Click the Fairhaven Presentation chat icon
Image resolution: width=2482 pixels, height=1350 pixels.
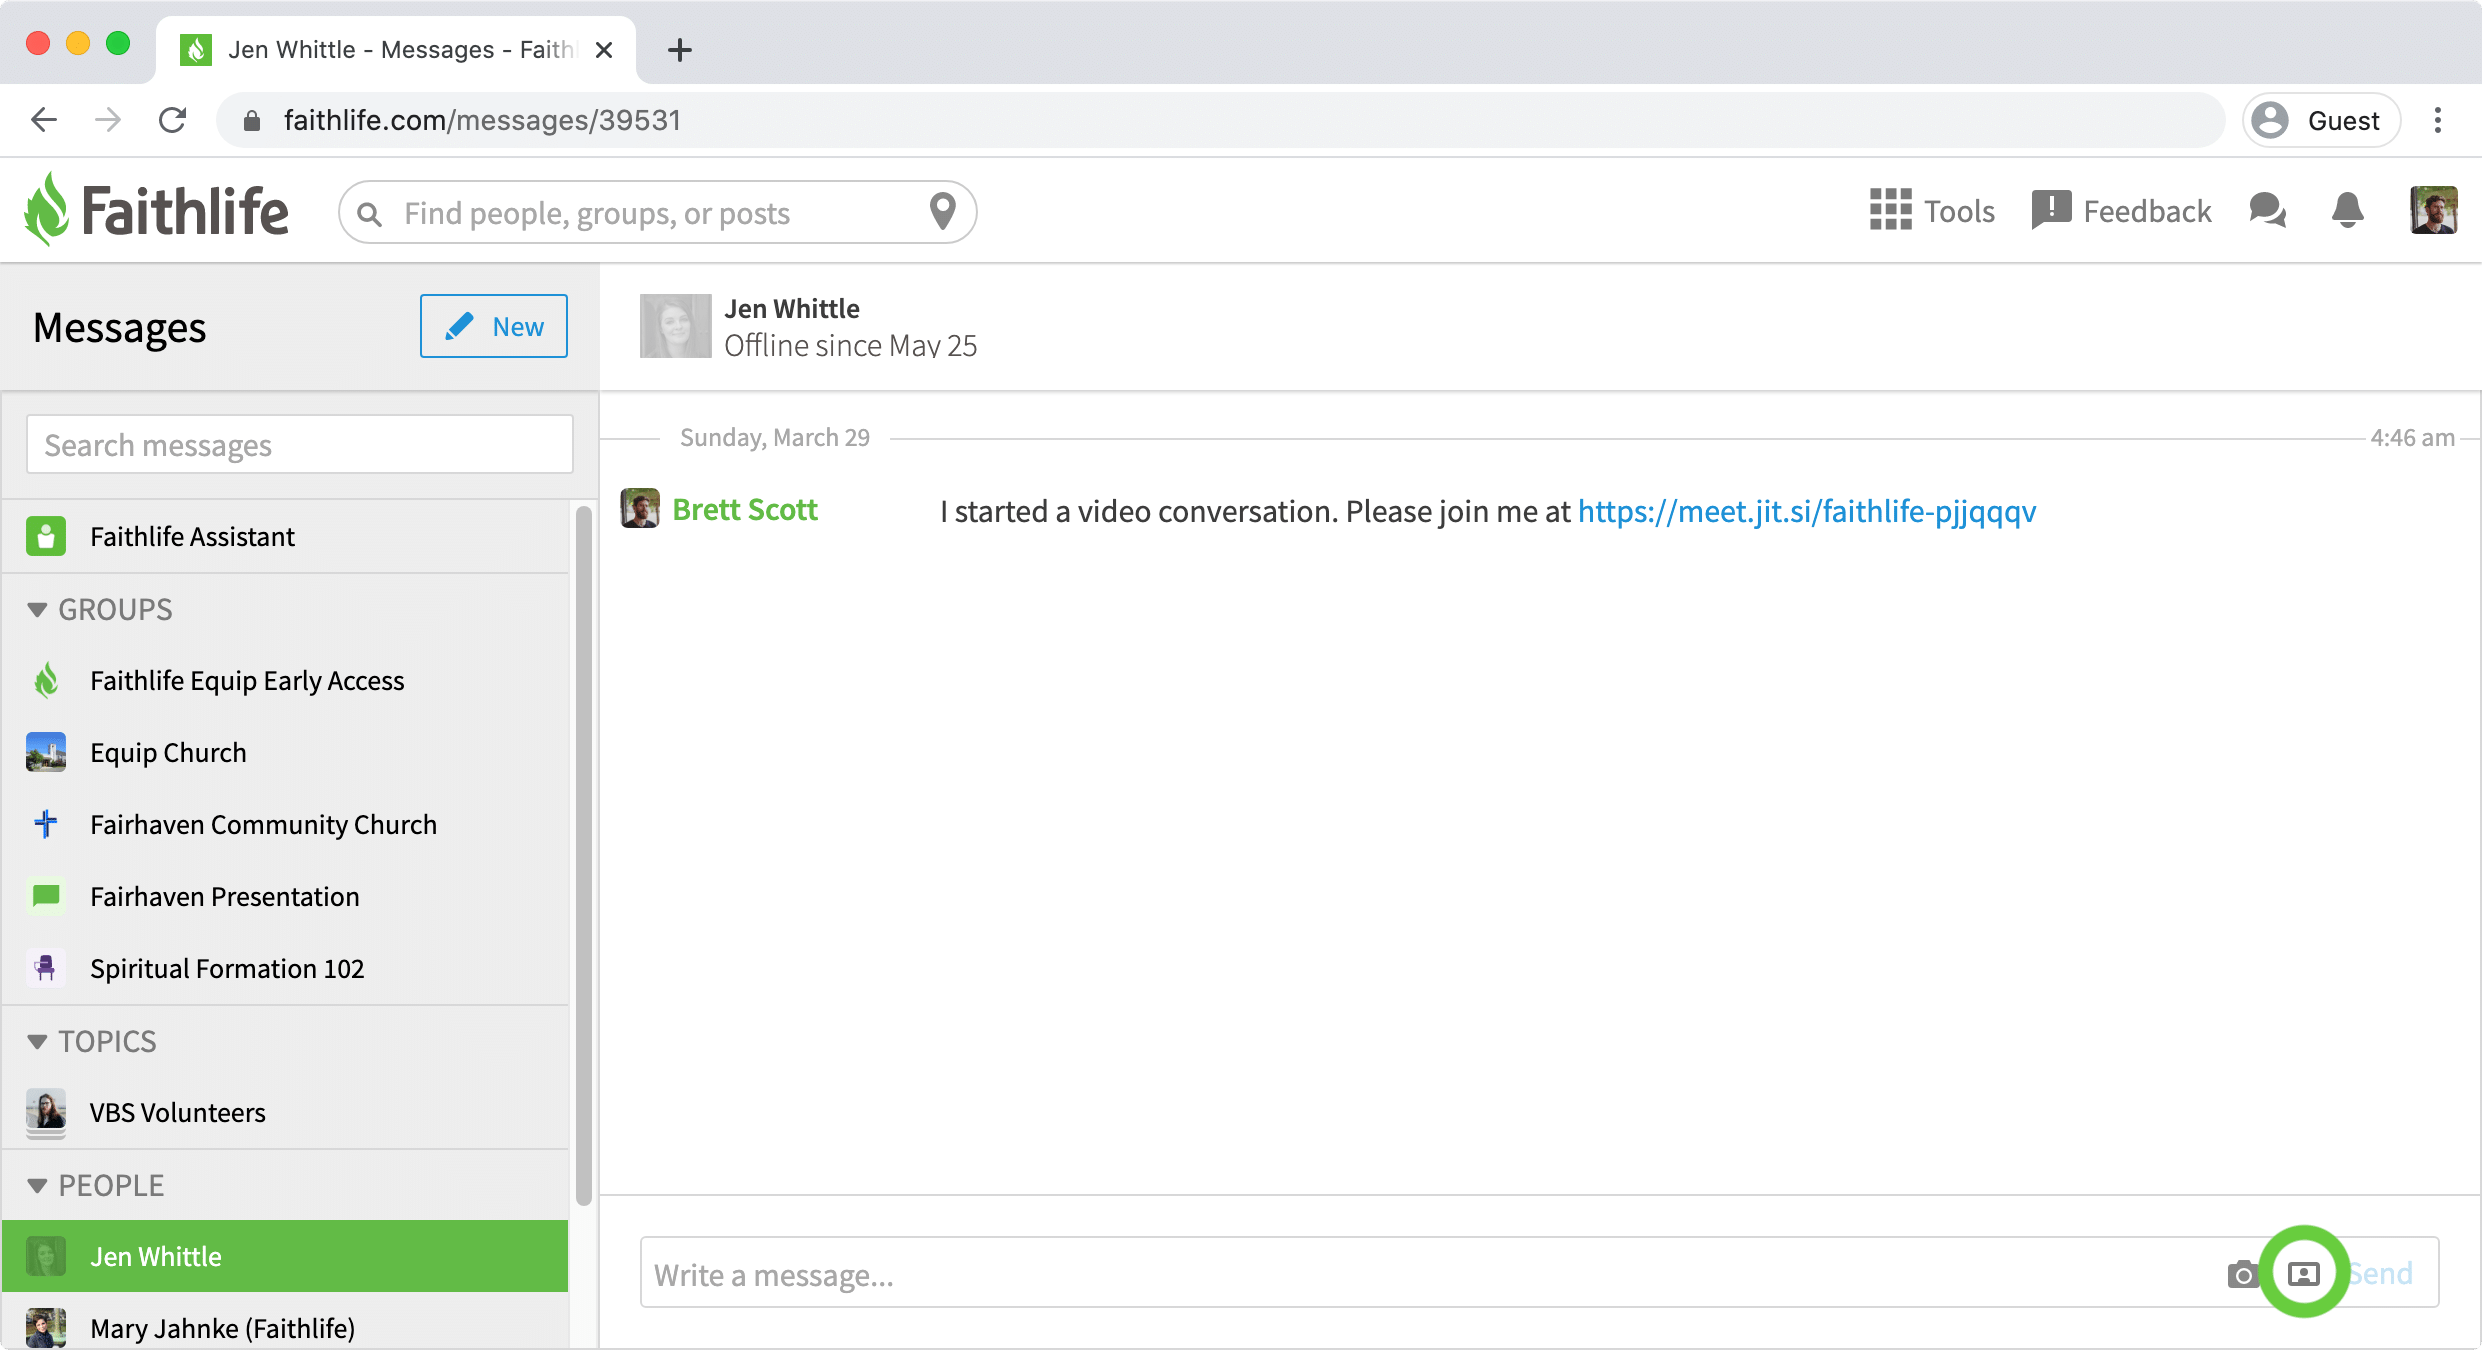pos(46,896)
